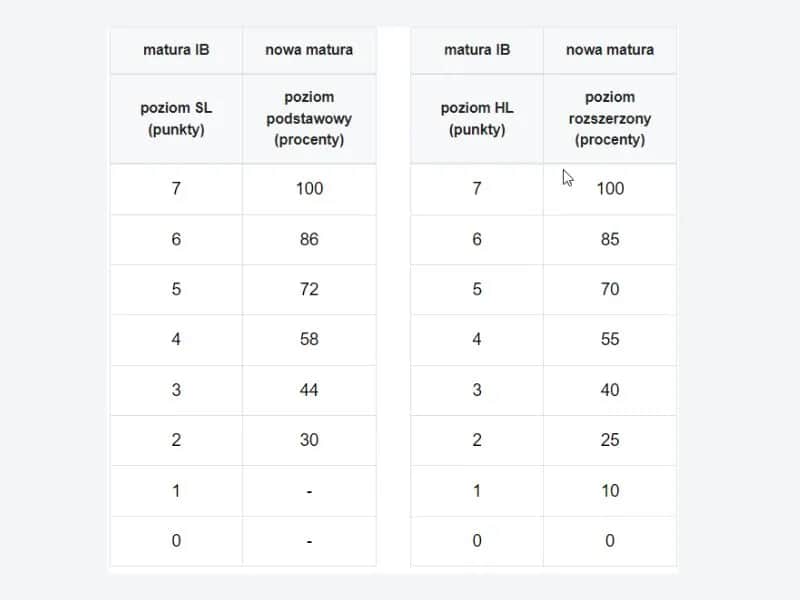Click the cell showing 85 percent
This screenshot has width=800, height=600.
610,239
